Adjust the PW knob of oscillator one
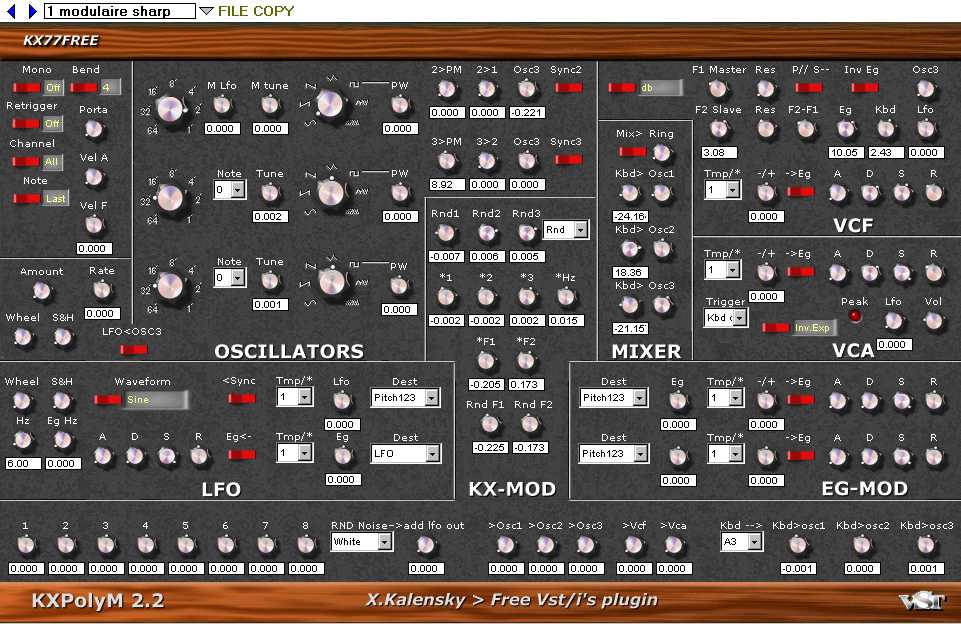 pyautogui.click(x=400, y=104)
